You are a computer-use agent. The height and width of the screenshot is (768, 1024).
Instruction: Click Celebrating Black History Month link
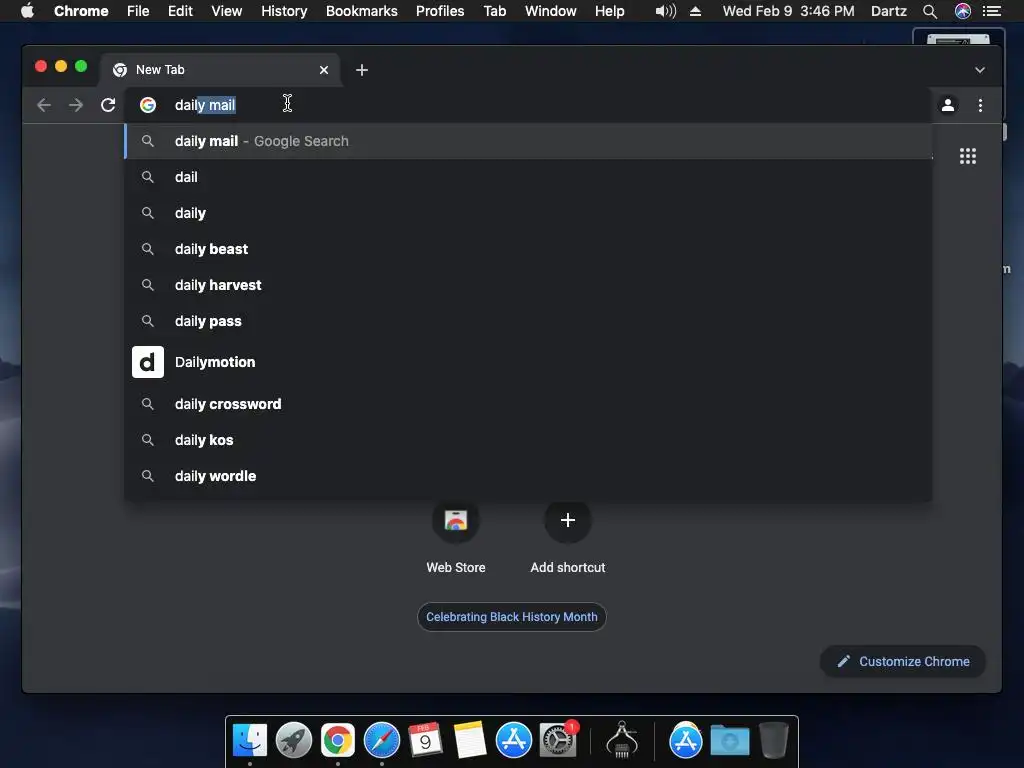click(511, 616)
